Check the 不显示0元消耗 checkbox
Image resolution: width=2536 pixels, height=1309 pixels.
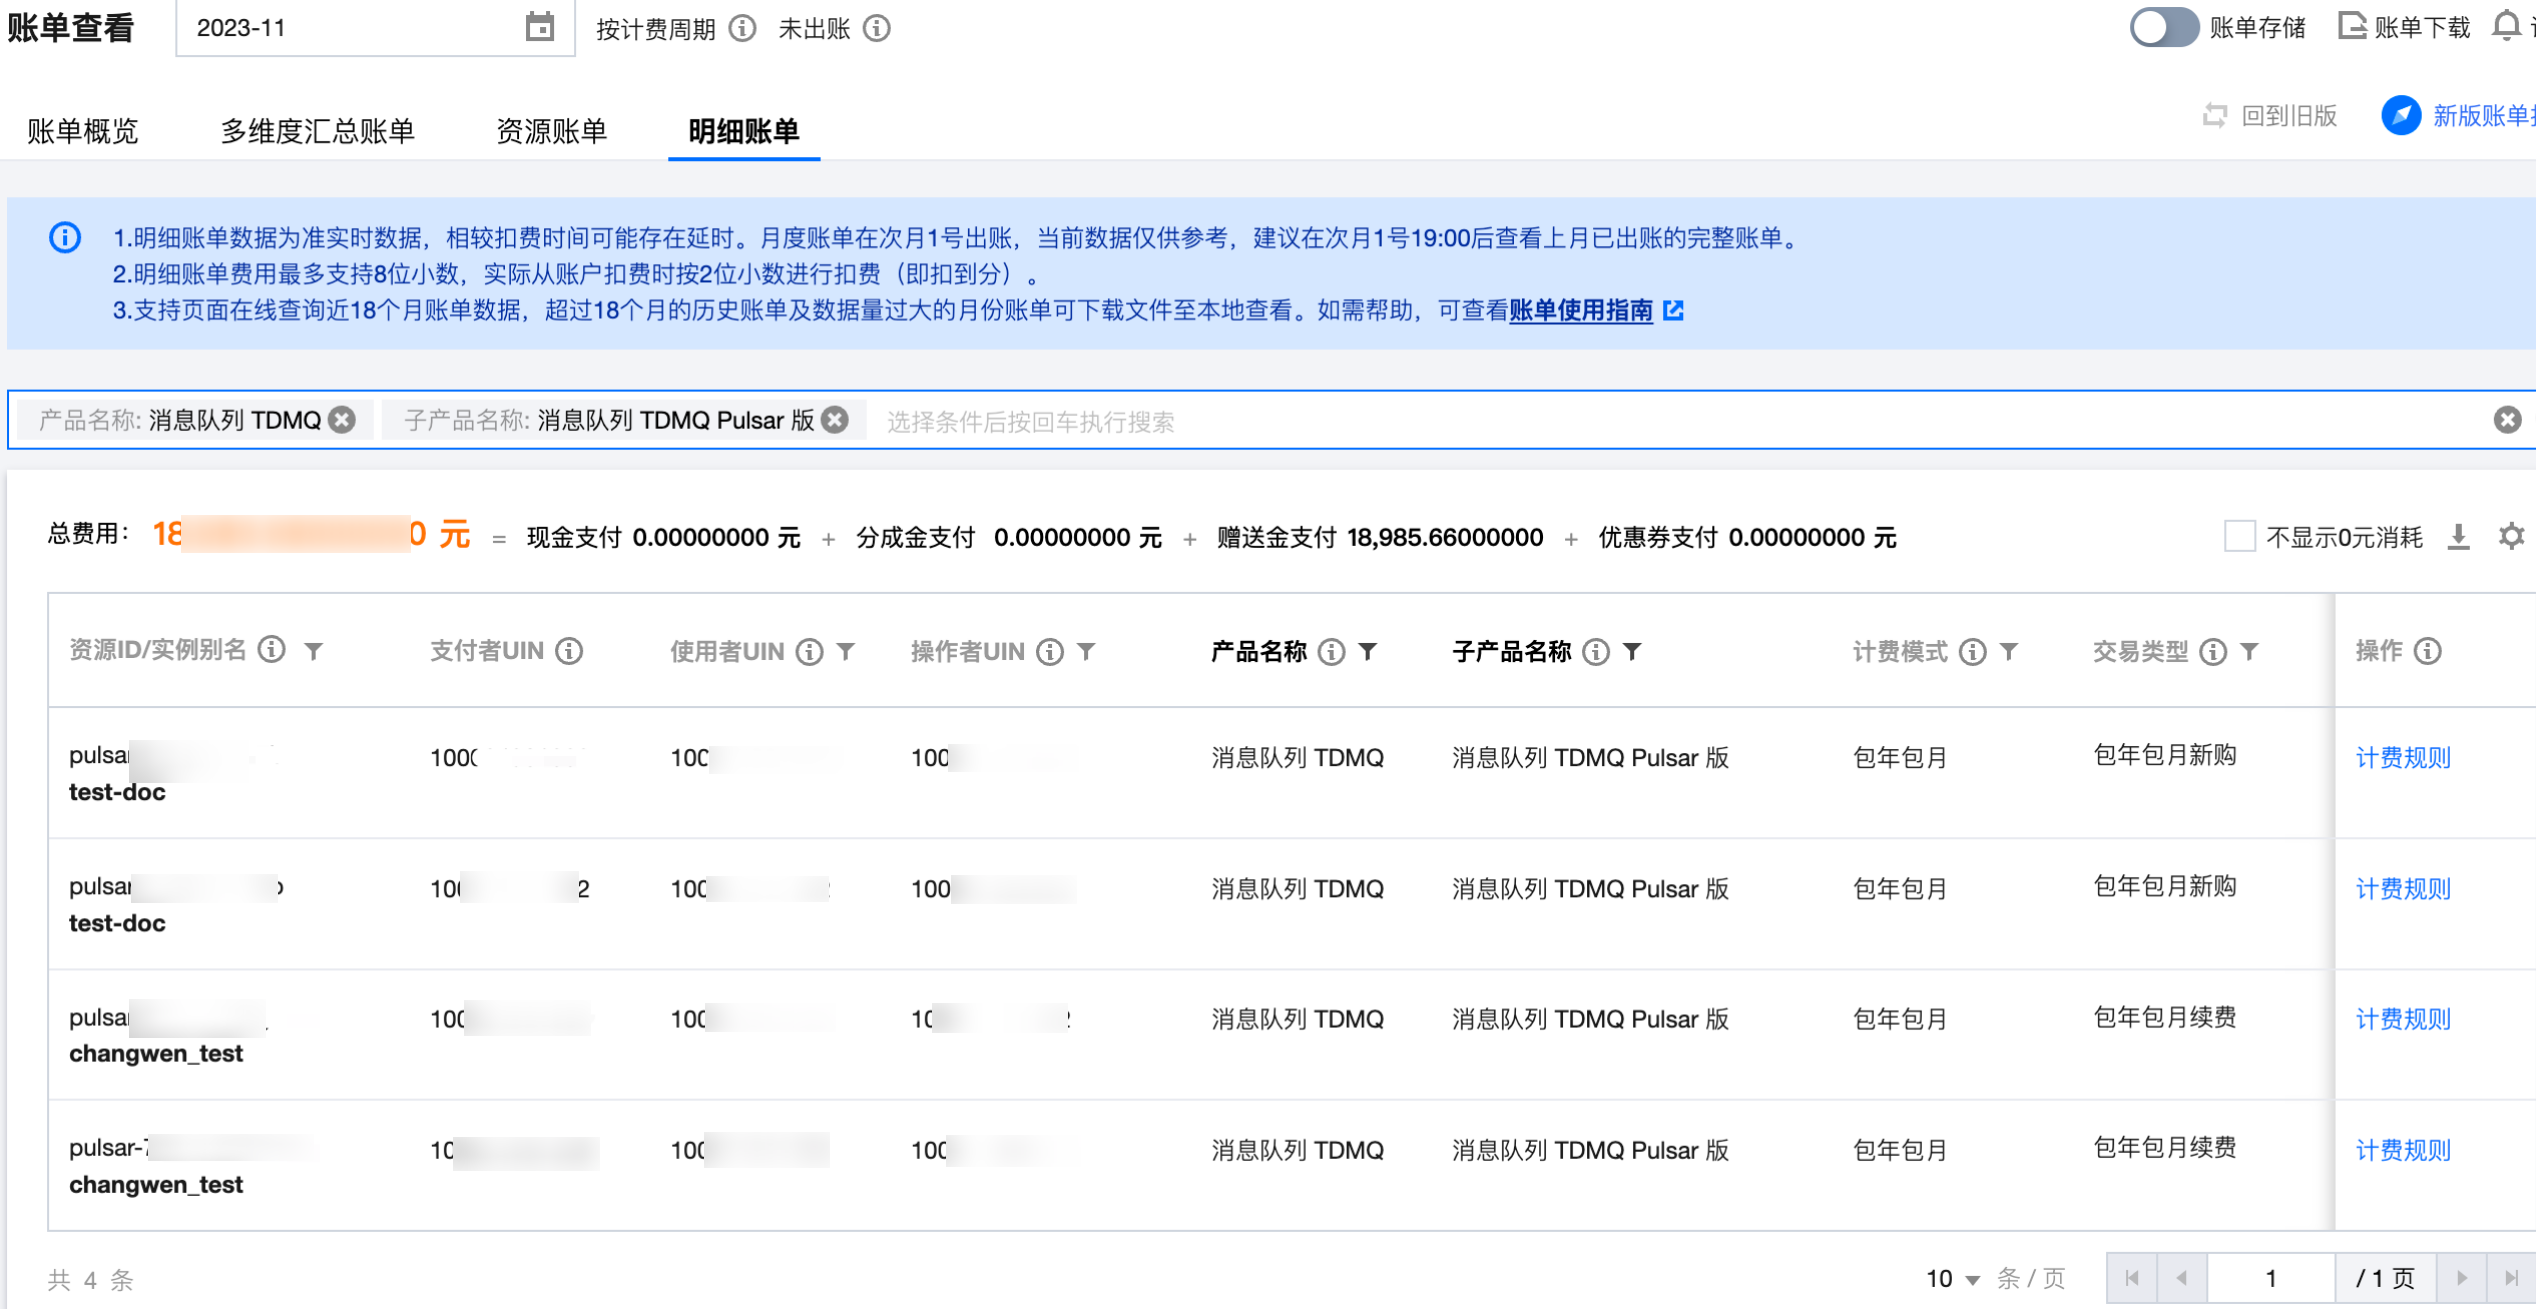click(2240, 537)
